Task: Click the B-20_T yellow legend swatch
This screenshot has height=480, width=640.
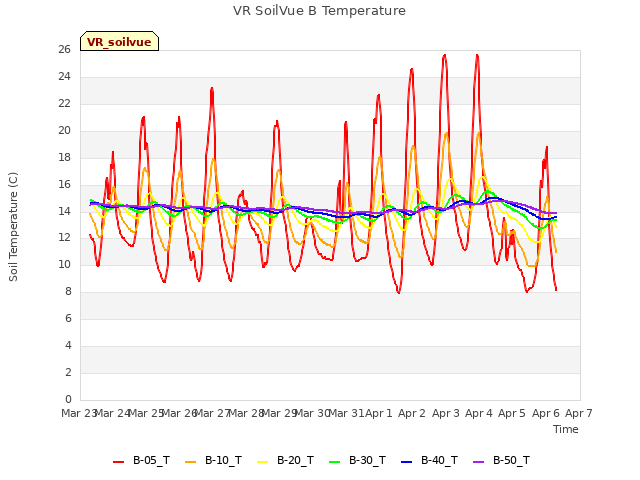Action: point(263,462)
